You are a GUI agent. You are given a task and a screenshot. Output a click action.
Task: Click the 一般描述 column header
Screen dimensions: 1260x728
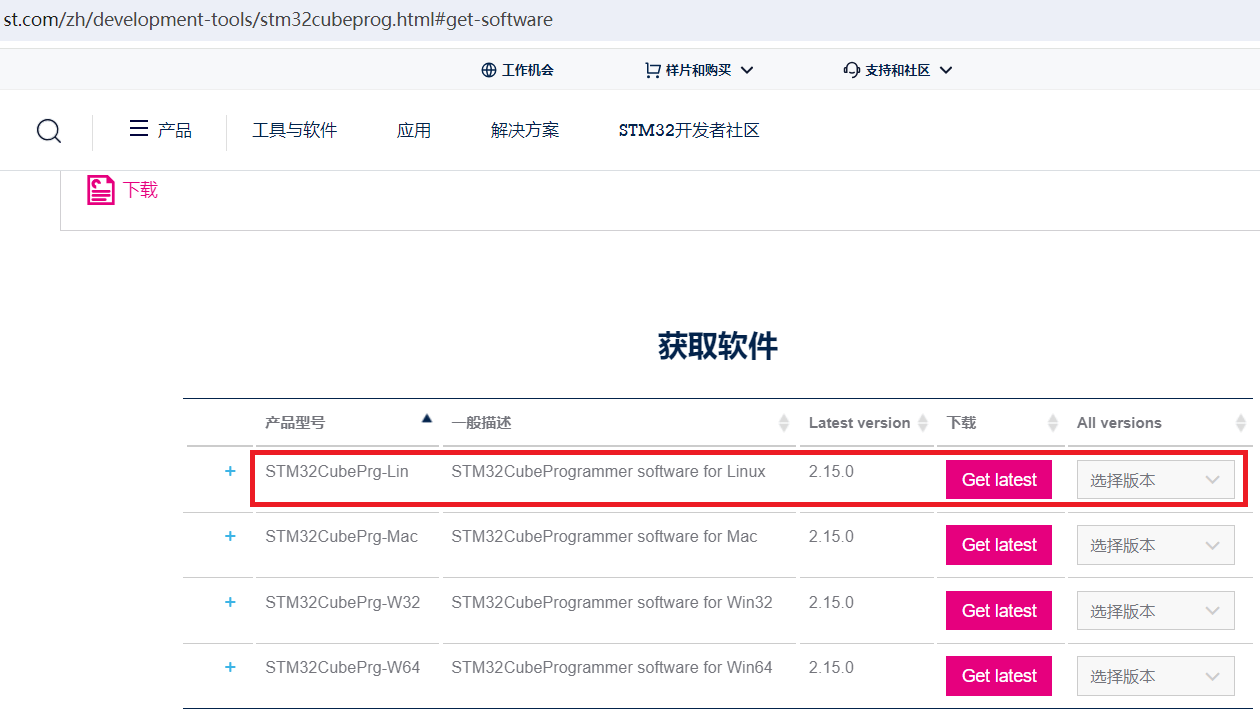[x=481, y=423]
